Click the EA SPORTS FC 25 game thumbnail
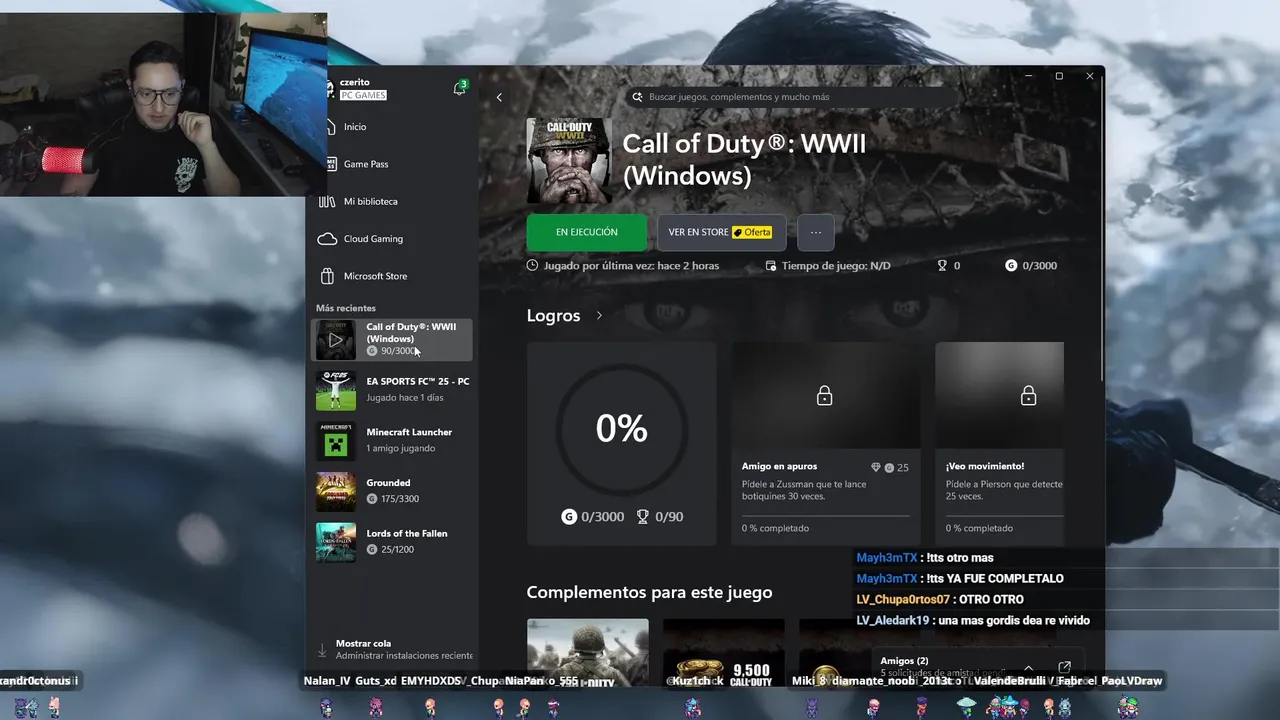This screenshot has width=1280, height=720. point(336,390)
